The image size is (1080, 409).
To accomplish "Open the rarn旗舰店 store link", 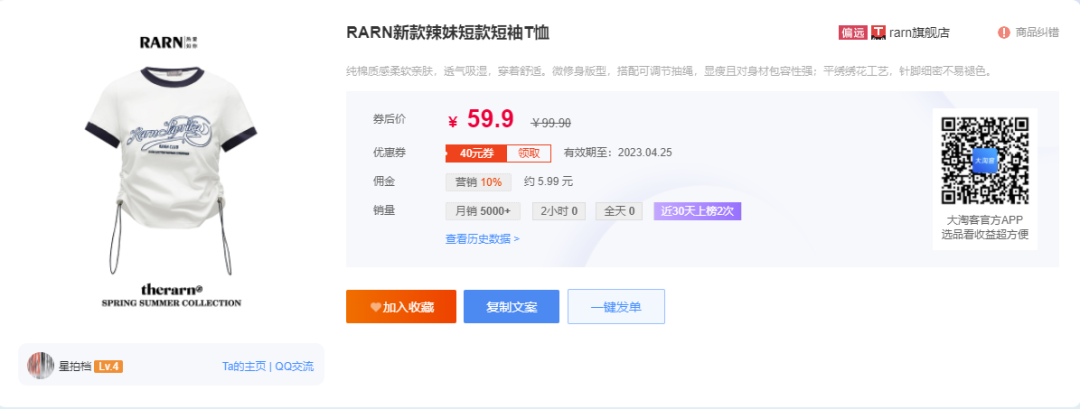I will [x=919, y=32].
